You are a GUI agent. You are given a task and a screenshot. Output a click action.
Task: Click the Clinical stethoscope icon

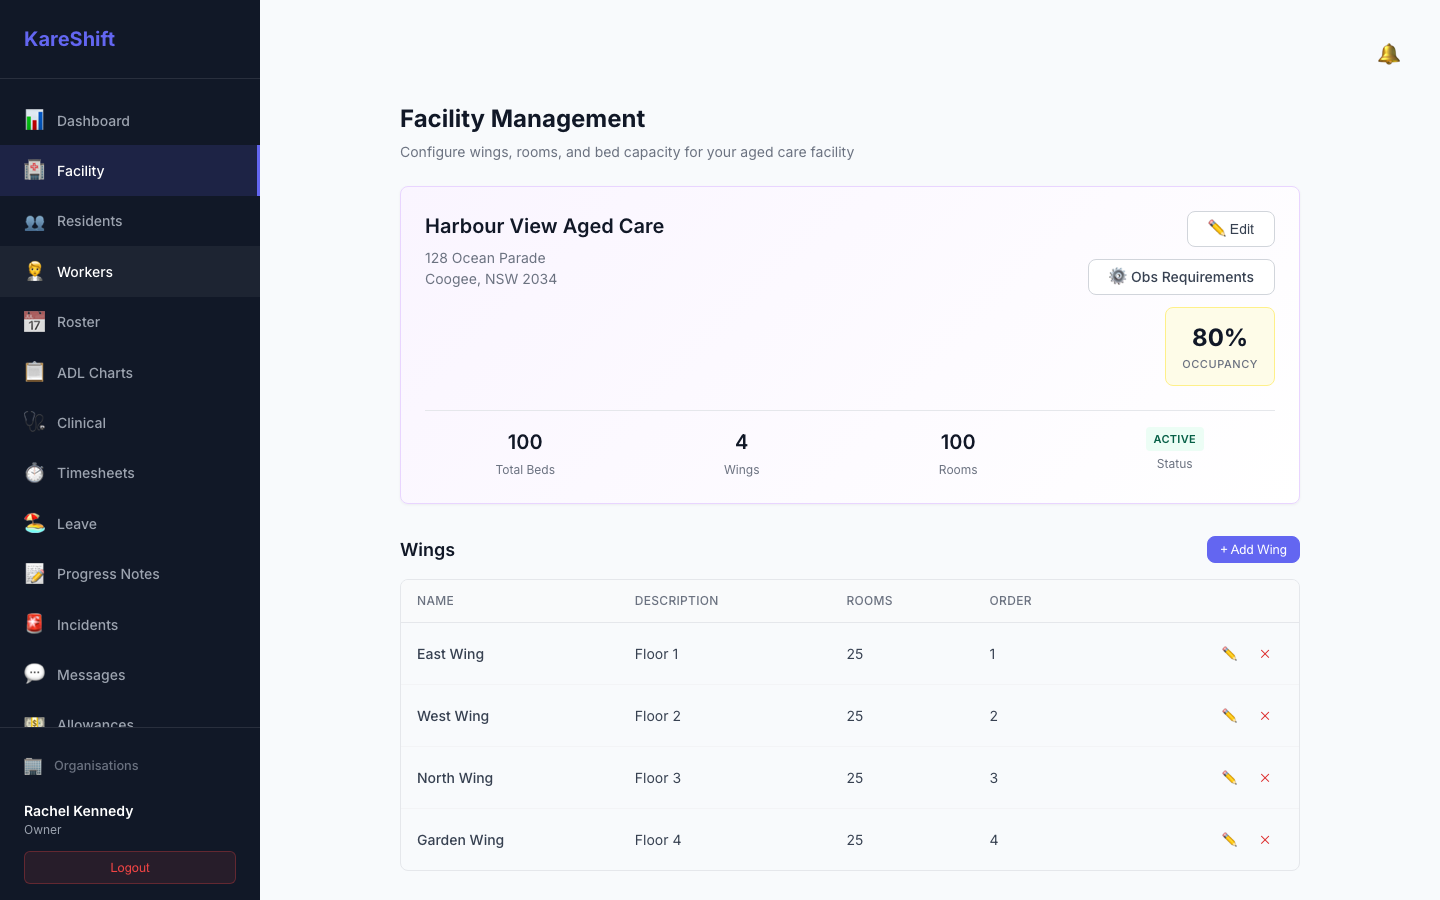(34, 422)
